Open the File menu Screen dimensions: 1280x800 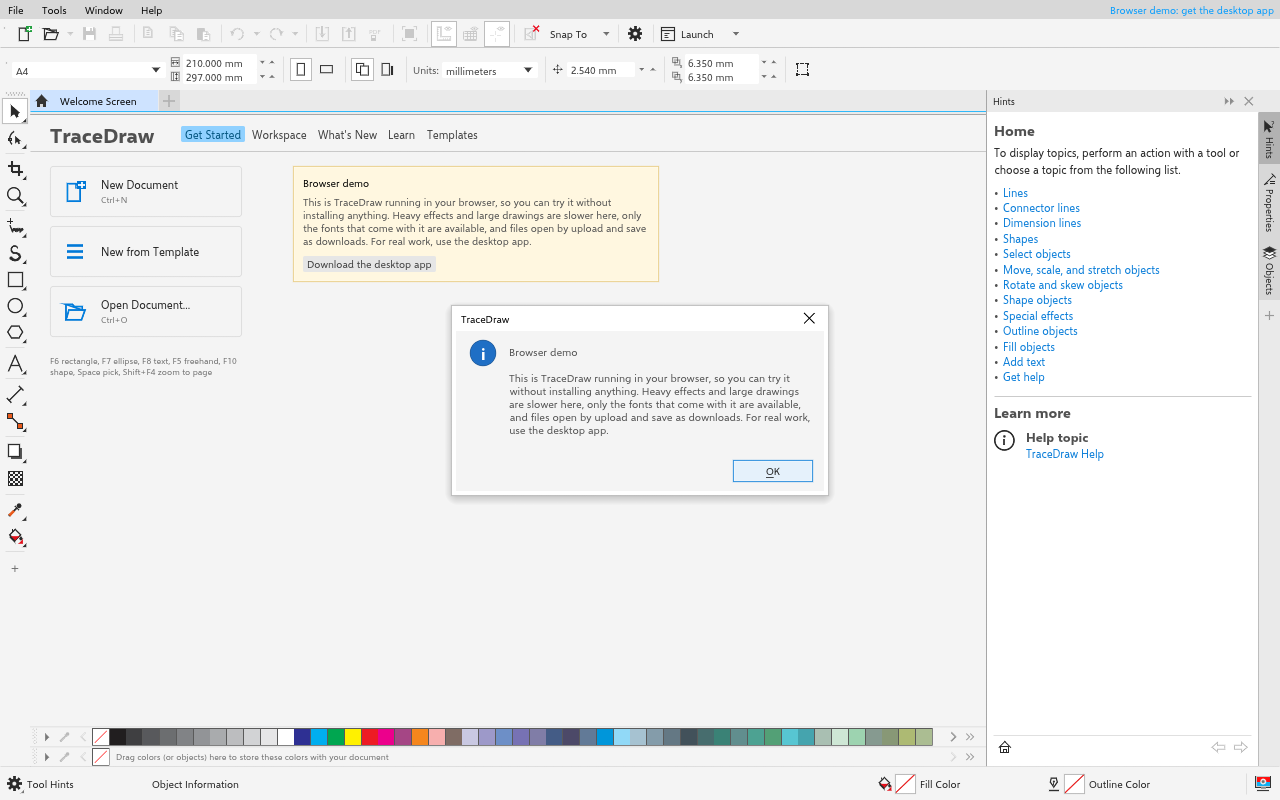click(16, 10)
